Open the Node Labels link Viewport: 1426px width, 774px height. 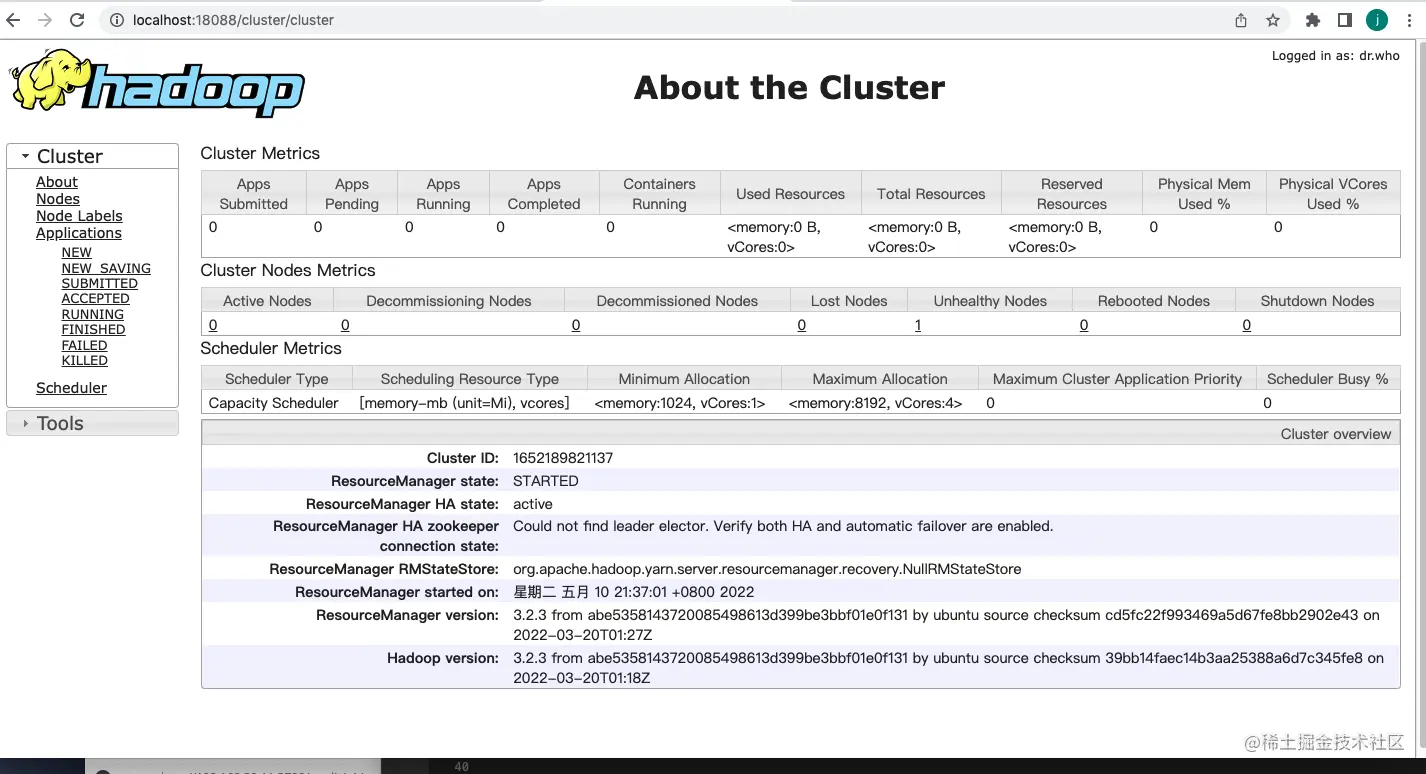pyautogui.click(x=79, y=216)
